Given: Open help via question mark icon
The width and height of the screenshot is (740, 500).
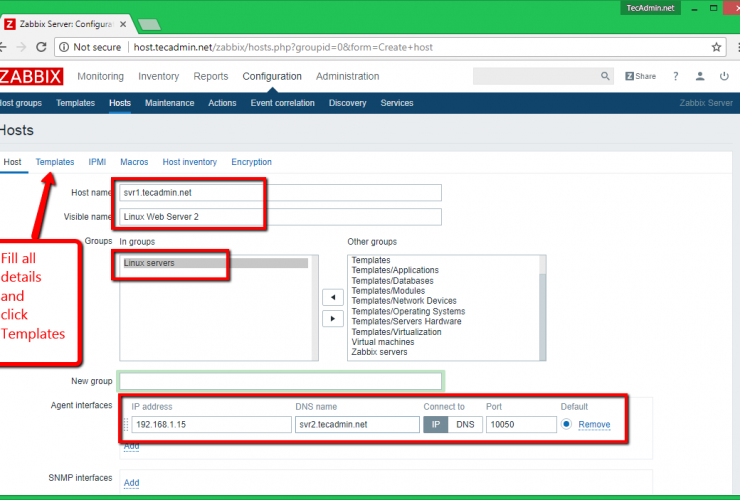Looking at the screenshot, I should pyautogui.click(x=676, y=76).
